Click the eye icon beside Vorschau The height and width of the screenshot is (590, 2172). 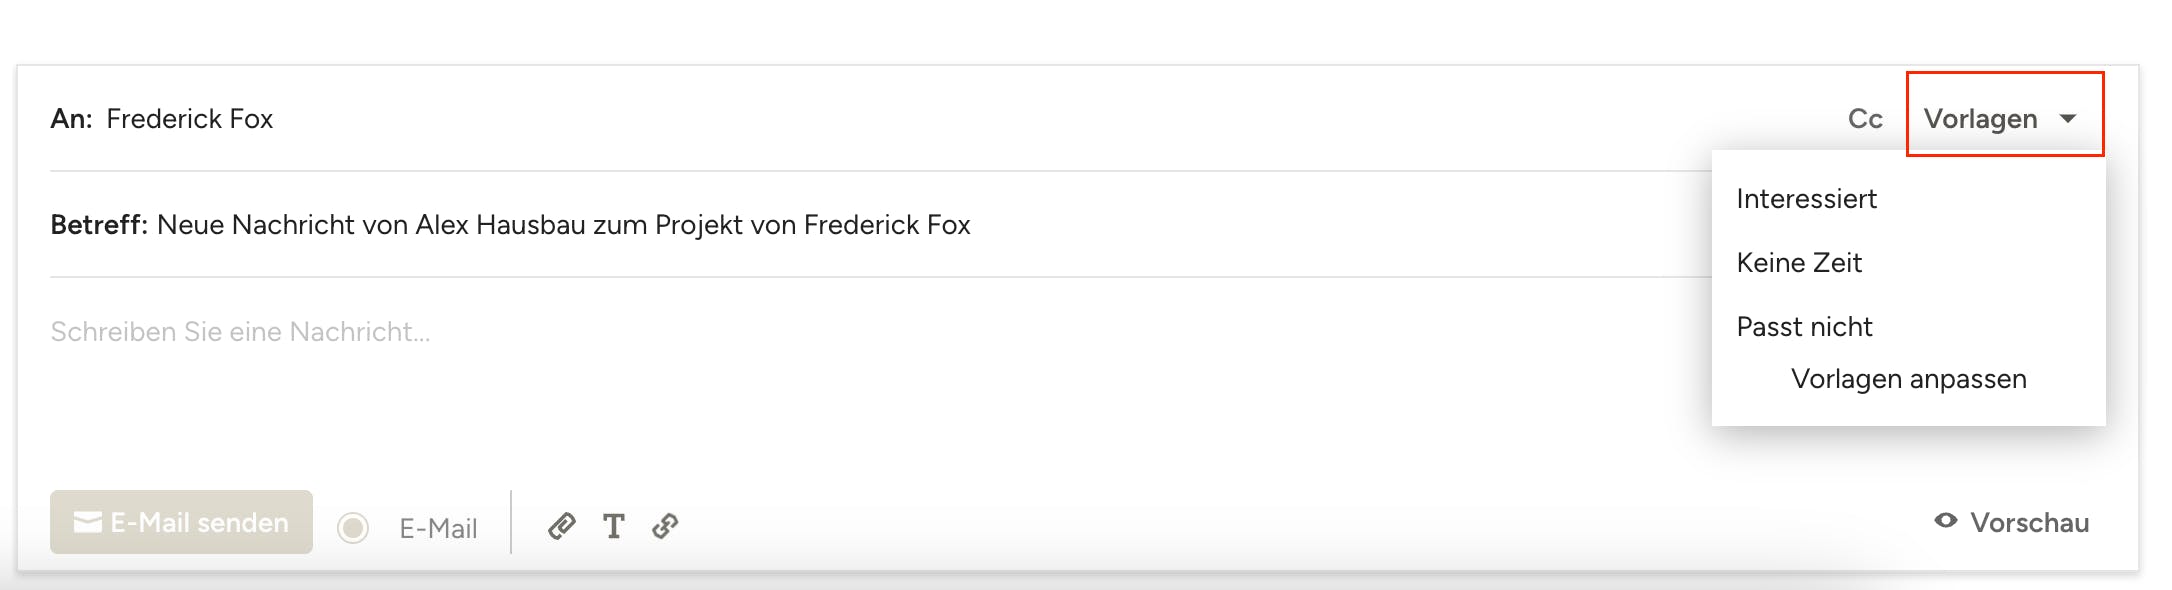pyautogui.click(x=1945, y=521)
